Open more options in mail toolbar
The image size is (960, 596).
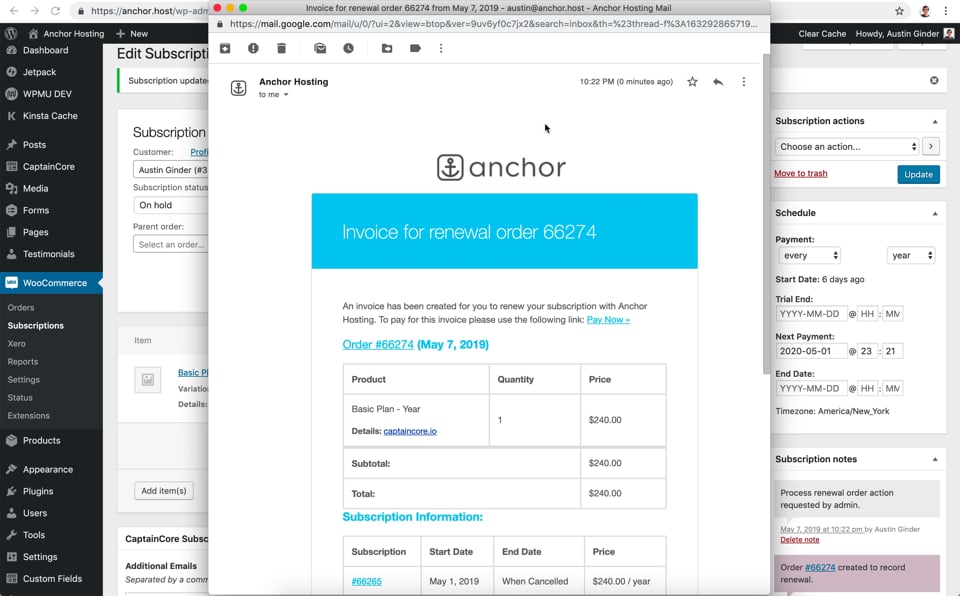coord(441,48)
